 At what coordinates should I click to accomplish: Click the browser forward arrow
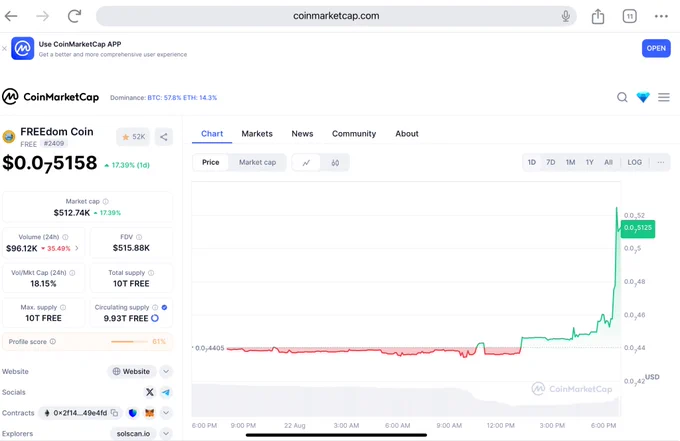click(x=42, y=16)
